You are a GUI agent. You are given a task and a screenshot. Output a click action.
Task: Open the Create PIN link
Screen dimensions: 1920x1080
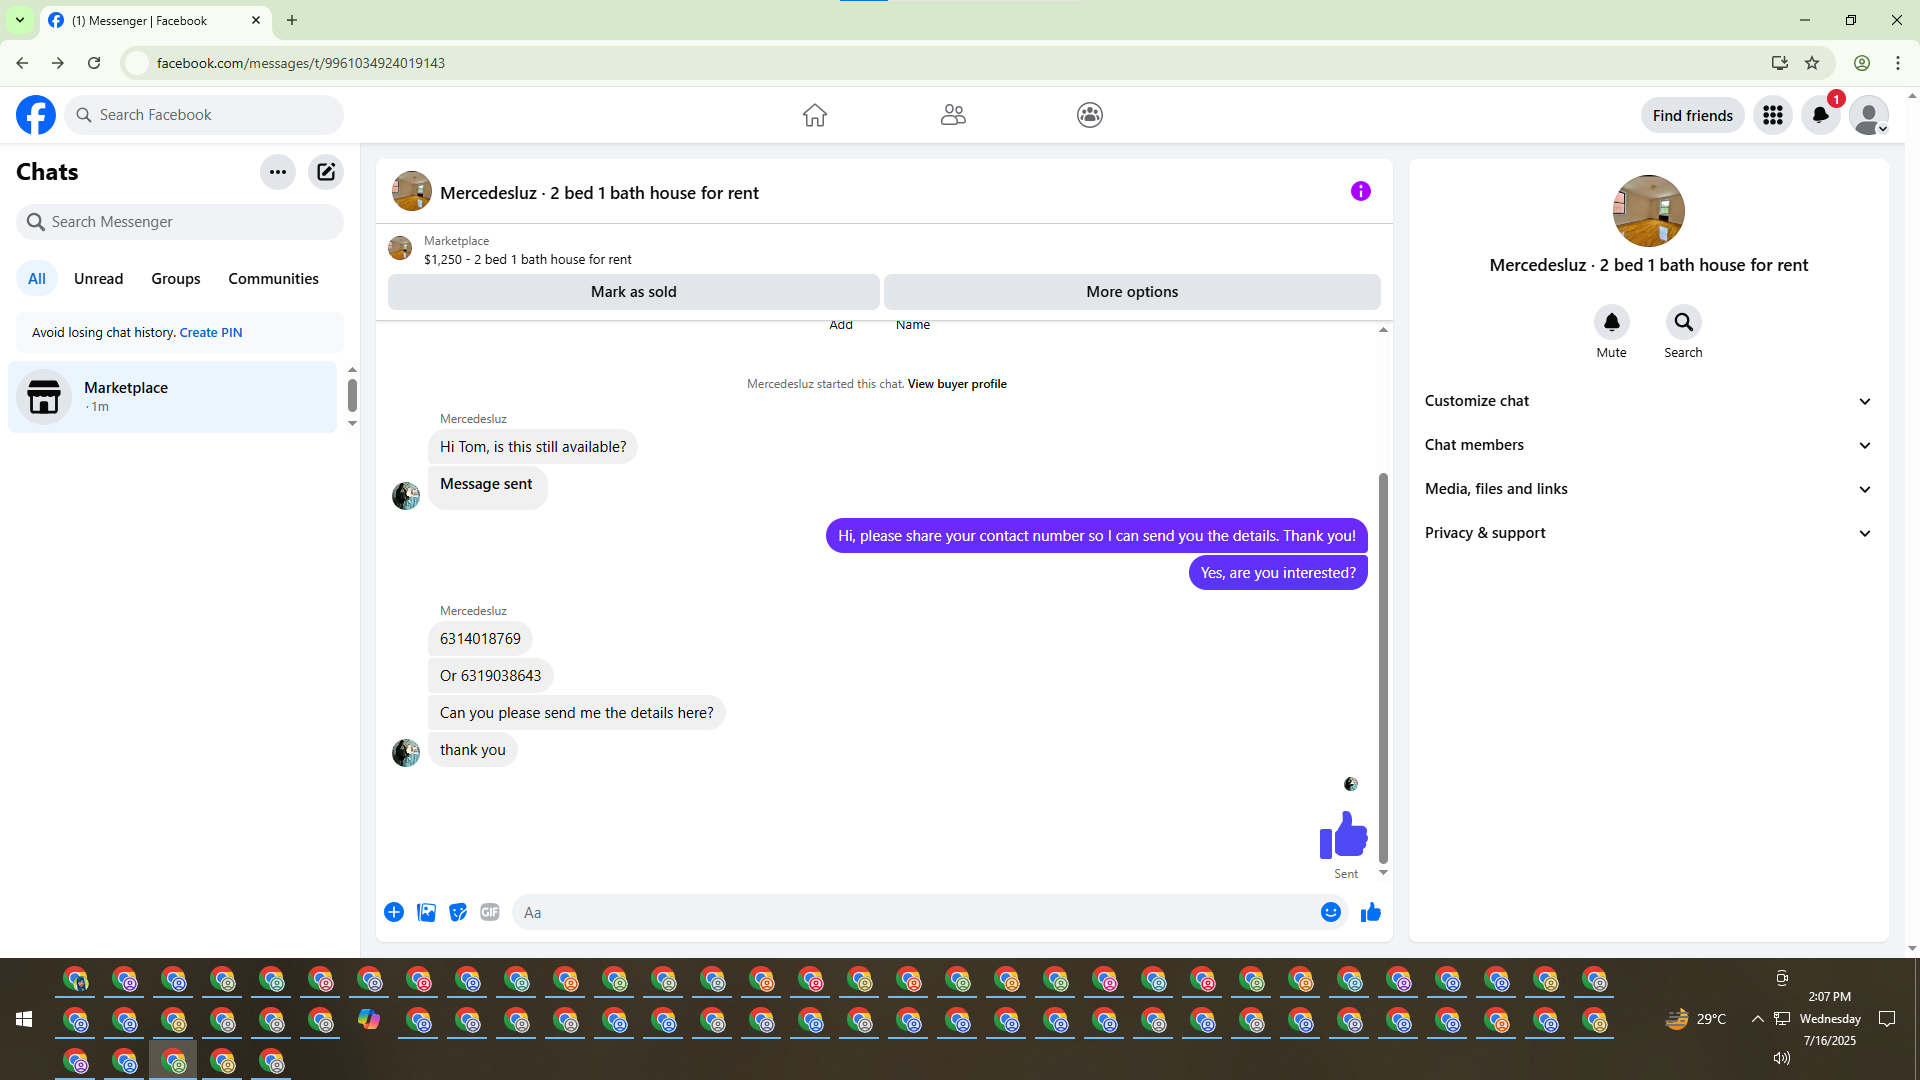(x=211, y=333)
